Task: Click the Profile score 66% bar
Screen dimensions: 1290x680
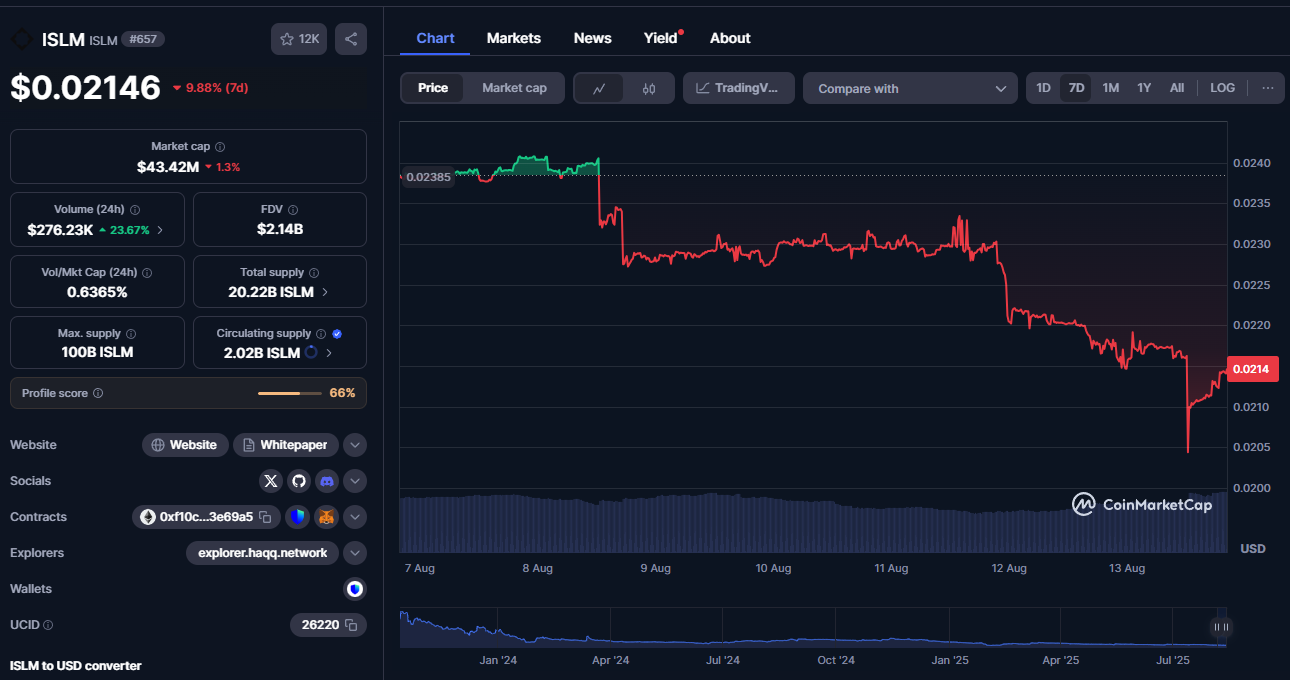Action: [290, 394]
